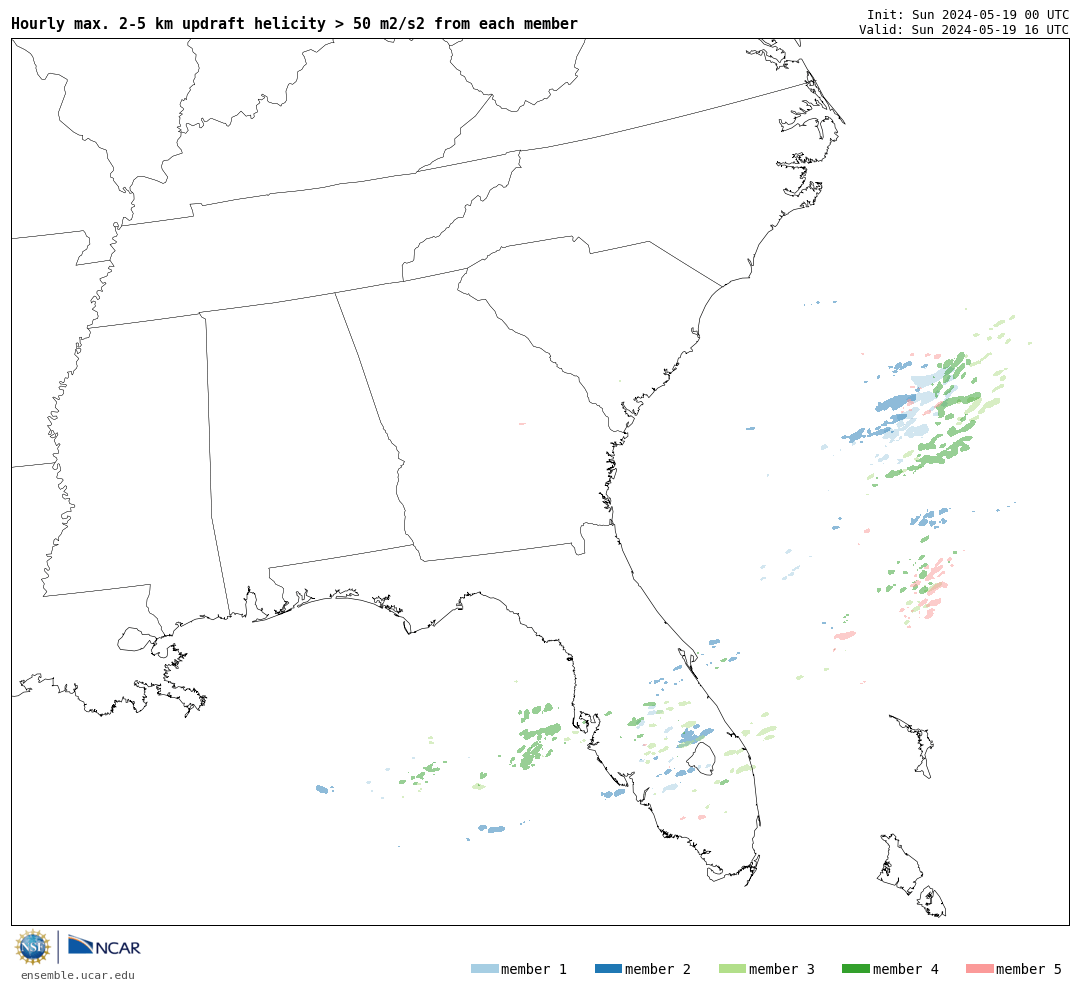The height and width of the screenshot is (988, 1080).
Task: Click the 'member 4' legend label
Action: coord(906,969)
